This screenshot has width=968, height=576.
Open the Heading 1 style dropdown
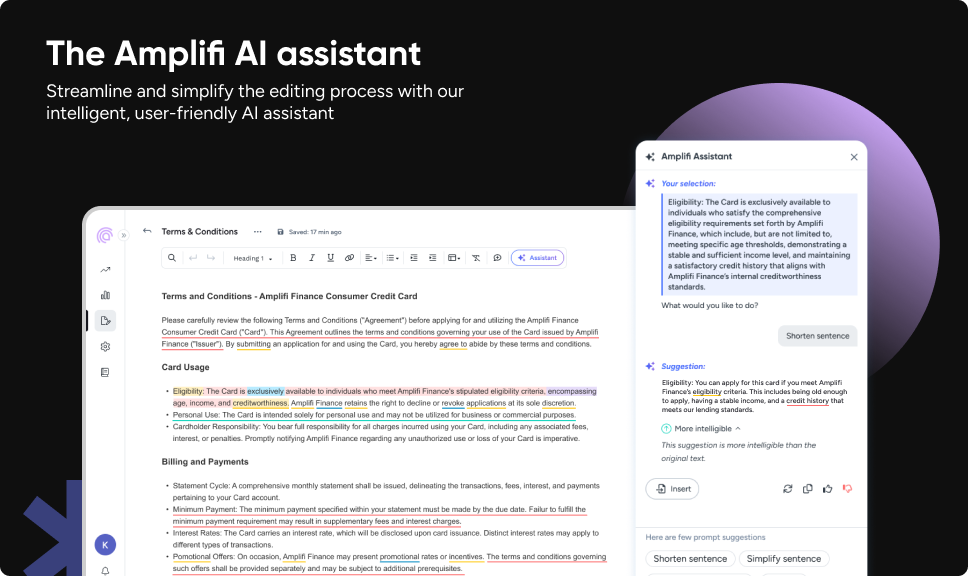click(x=252, y=258)
